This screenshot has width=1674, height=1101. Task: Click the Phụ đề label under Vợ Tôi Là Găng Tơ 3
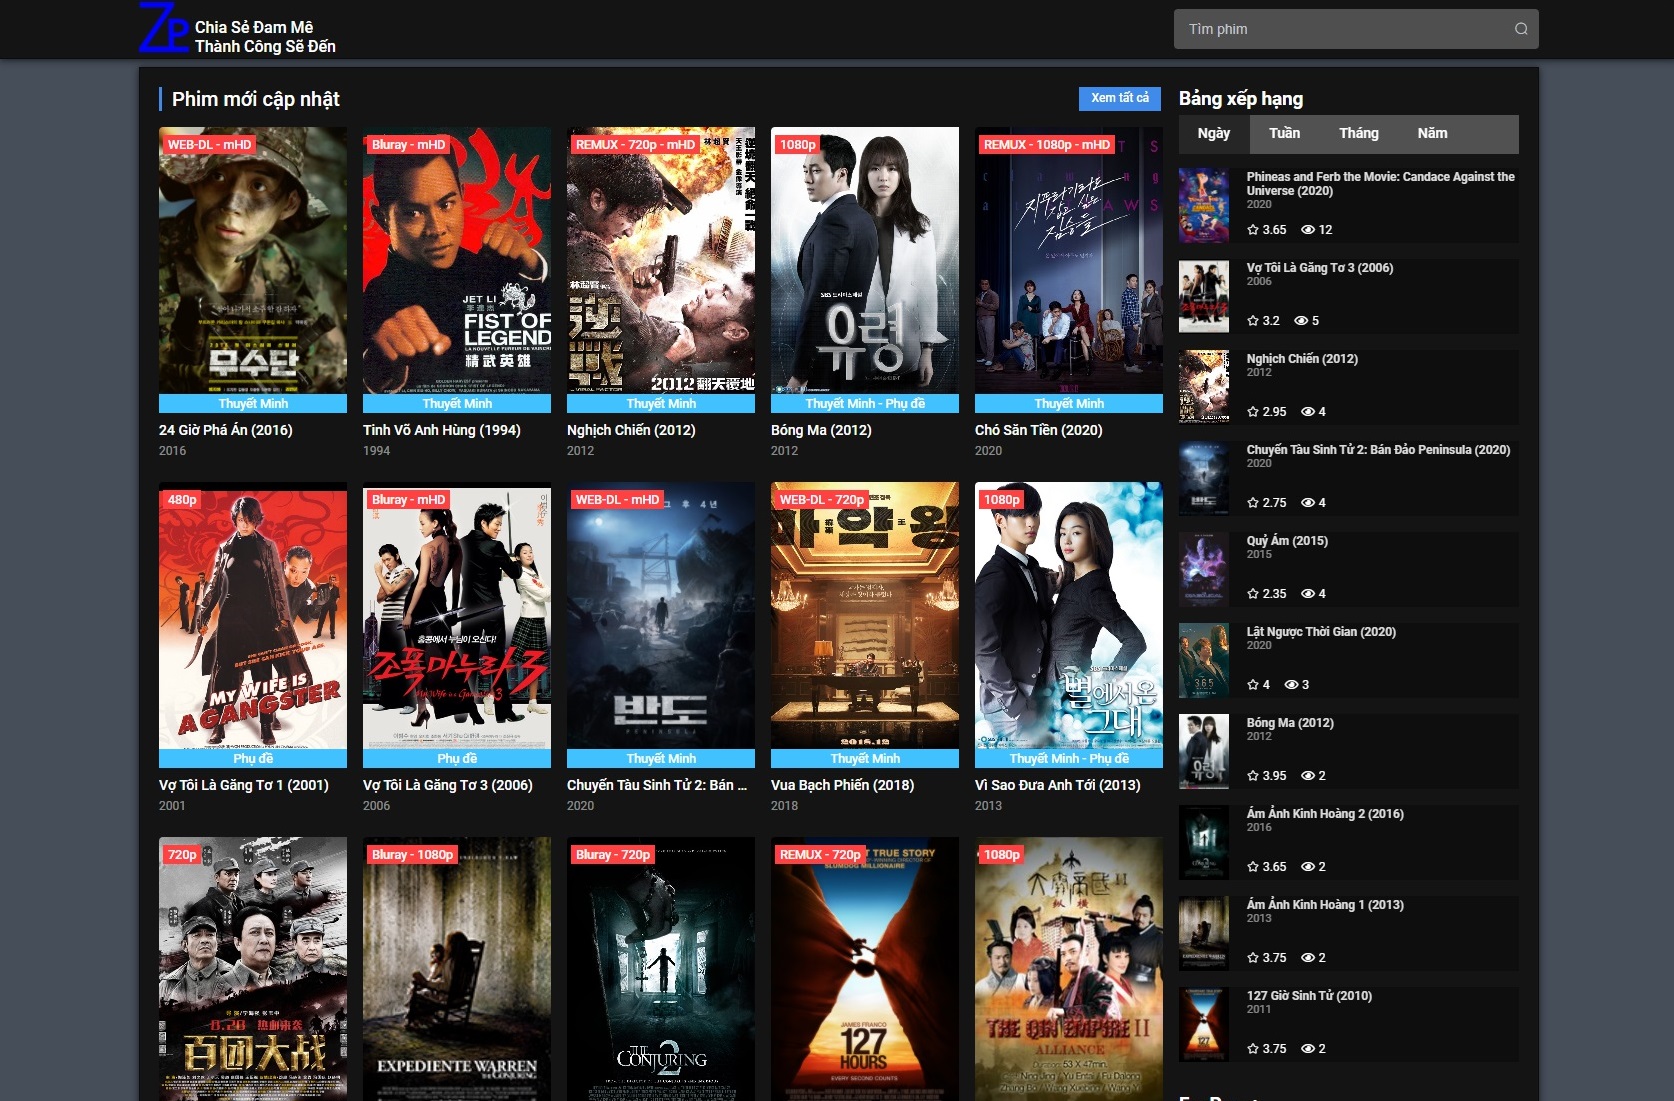pyautogui.click(x=457, y=759)
